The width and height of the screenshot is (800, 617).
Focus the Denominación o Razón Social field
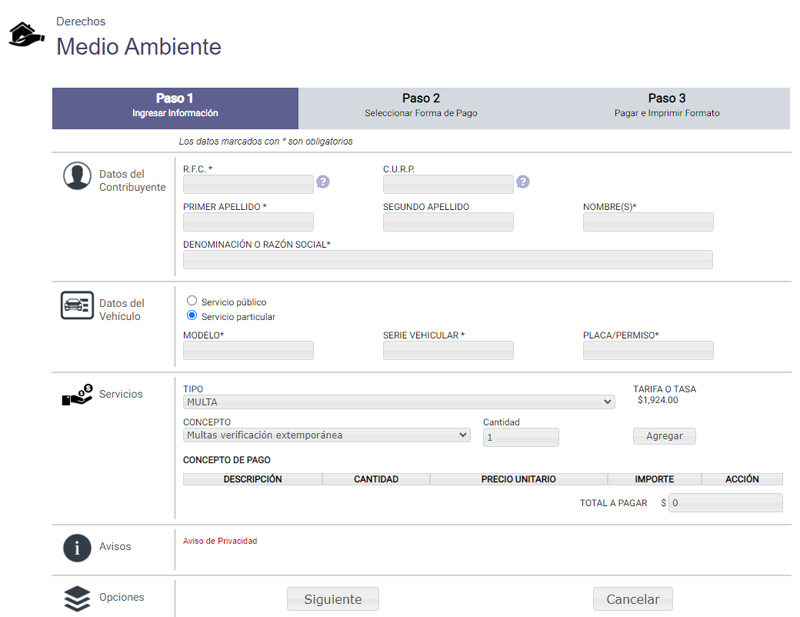(x=447, y=260)
